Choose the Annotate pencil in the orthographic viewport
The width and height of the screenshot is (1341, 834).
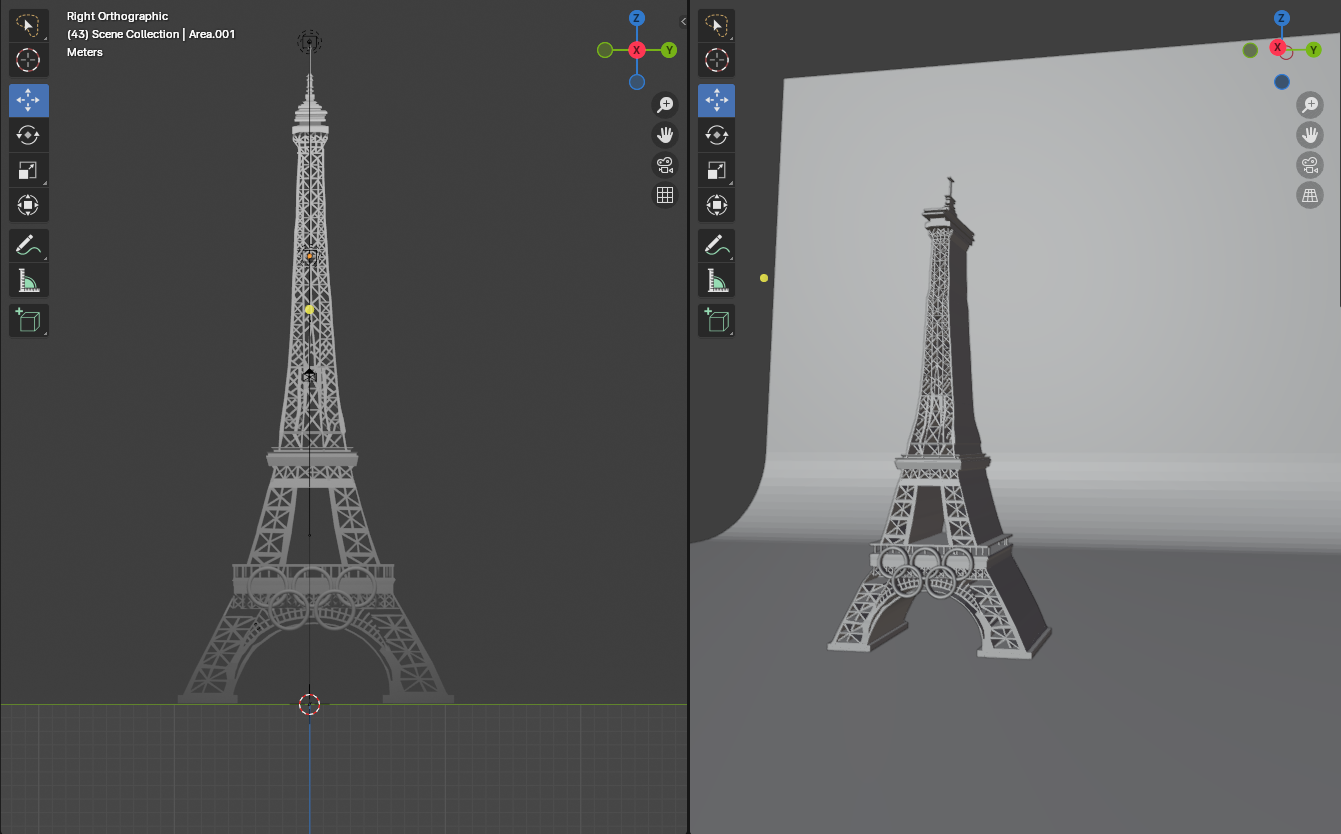[28, 245]
